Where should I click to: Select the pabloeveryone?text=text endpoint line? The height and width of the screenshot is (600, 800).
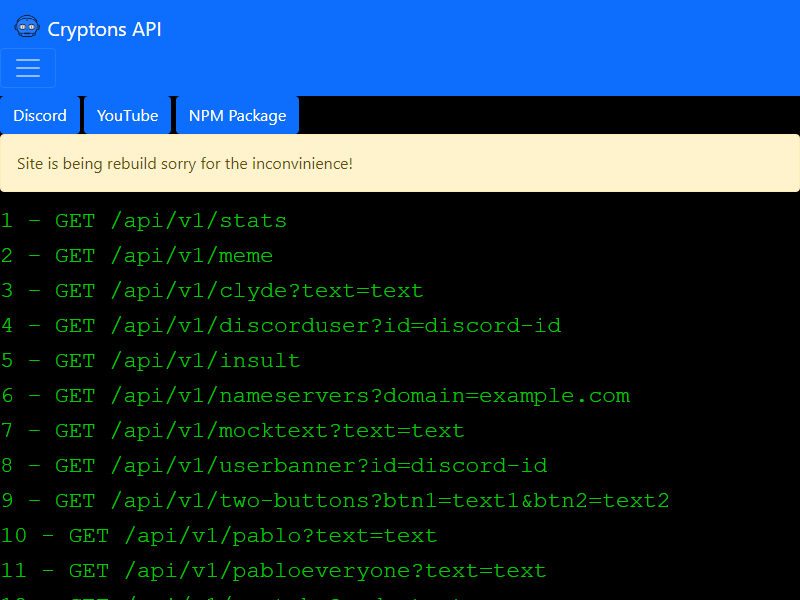pyautogui.click(x=273, y=571)
